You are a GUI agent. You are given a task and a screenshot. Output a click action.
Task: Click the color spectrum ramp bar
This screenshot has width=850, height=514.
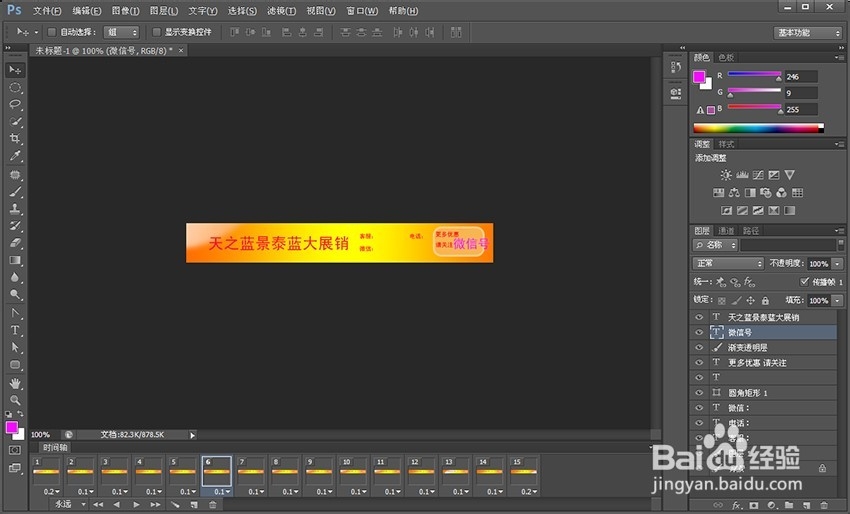758,128
